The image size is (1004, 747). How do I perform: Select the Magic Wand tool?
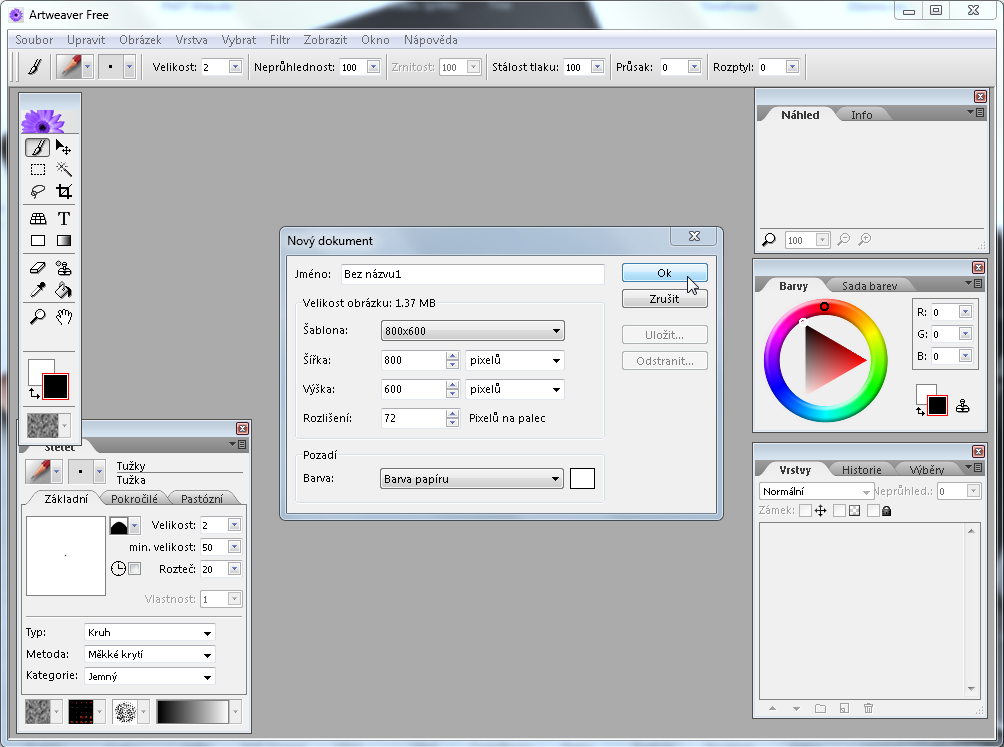(x=63, y=169)
